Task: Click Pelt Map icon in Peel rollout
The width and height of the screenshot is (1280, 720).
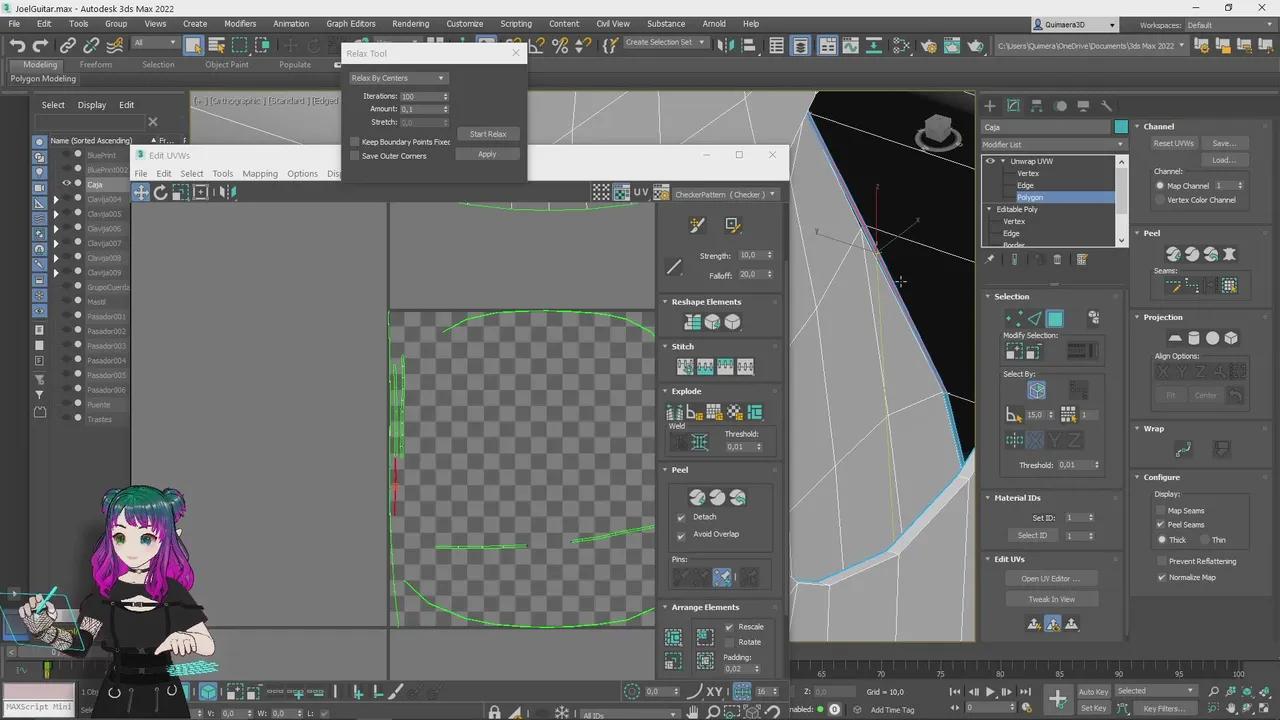Action: coord(1229,254)
